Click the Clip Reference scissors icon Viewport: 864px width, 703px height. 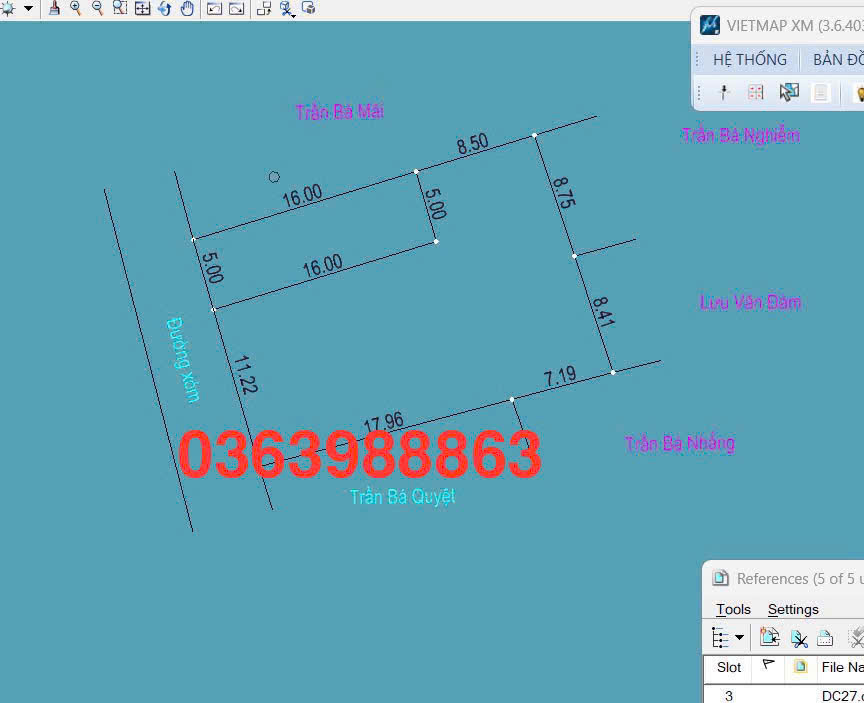[798, 637]
